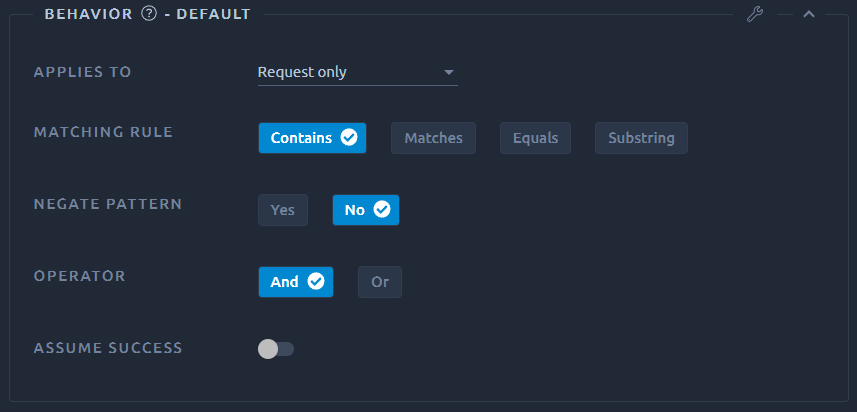Image resolution: width=857 pixels, height=412 pixels.
Task: Collapse the Behavior section with chevron
Action: point(809,14)
